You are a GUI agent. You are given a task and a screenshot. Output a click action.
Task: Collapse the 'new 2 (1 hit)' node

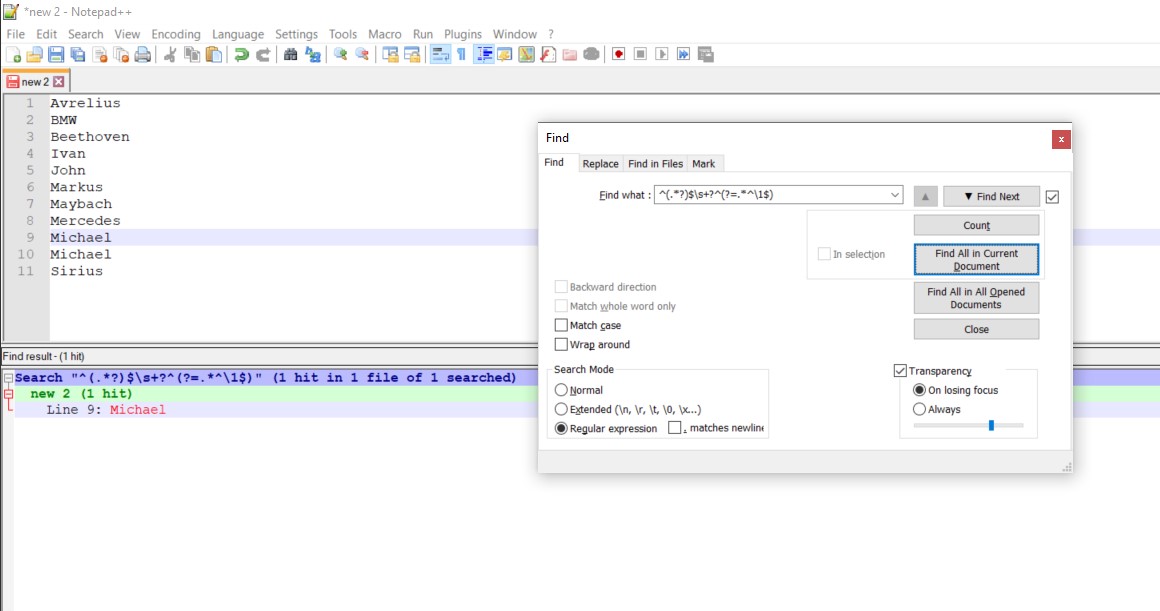coord(8,394)
